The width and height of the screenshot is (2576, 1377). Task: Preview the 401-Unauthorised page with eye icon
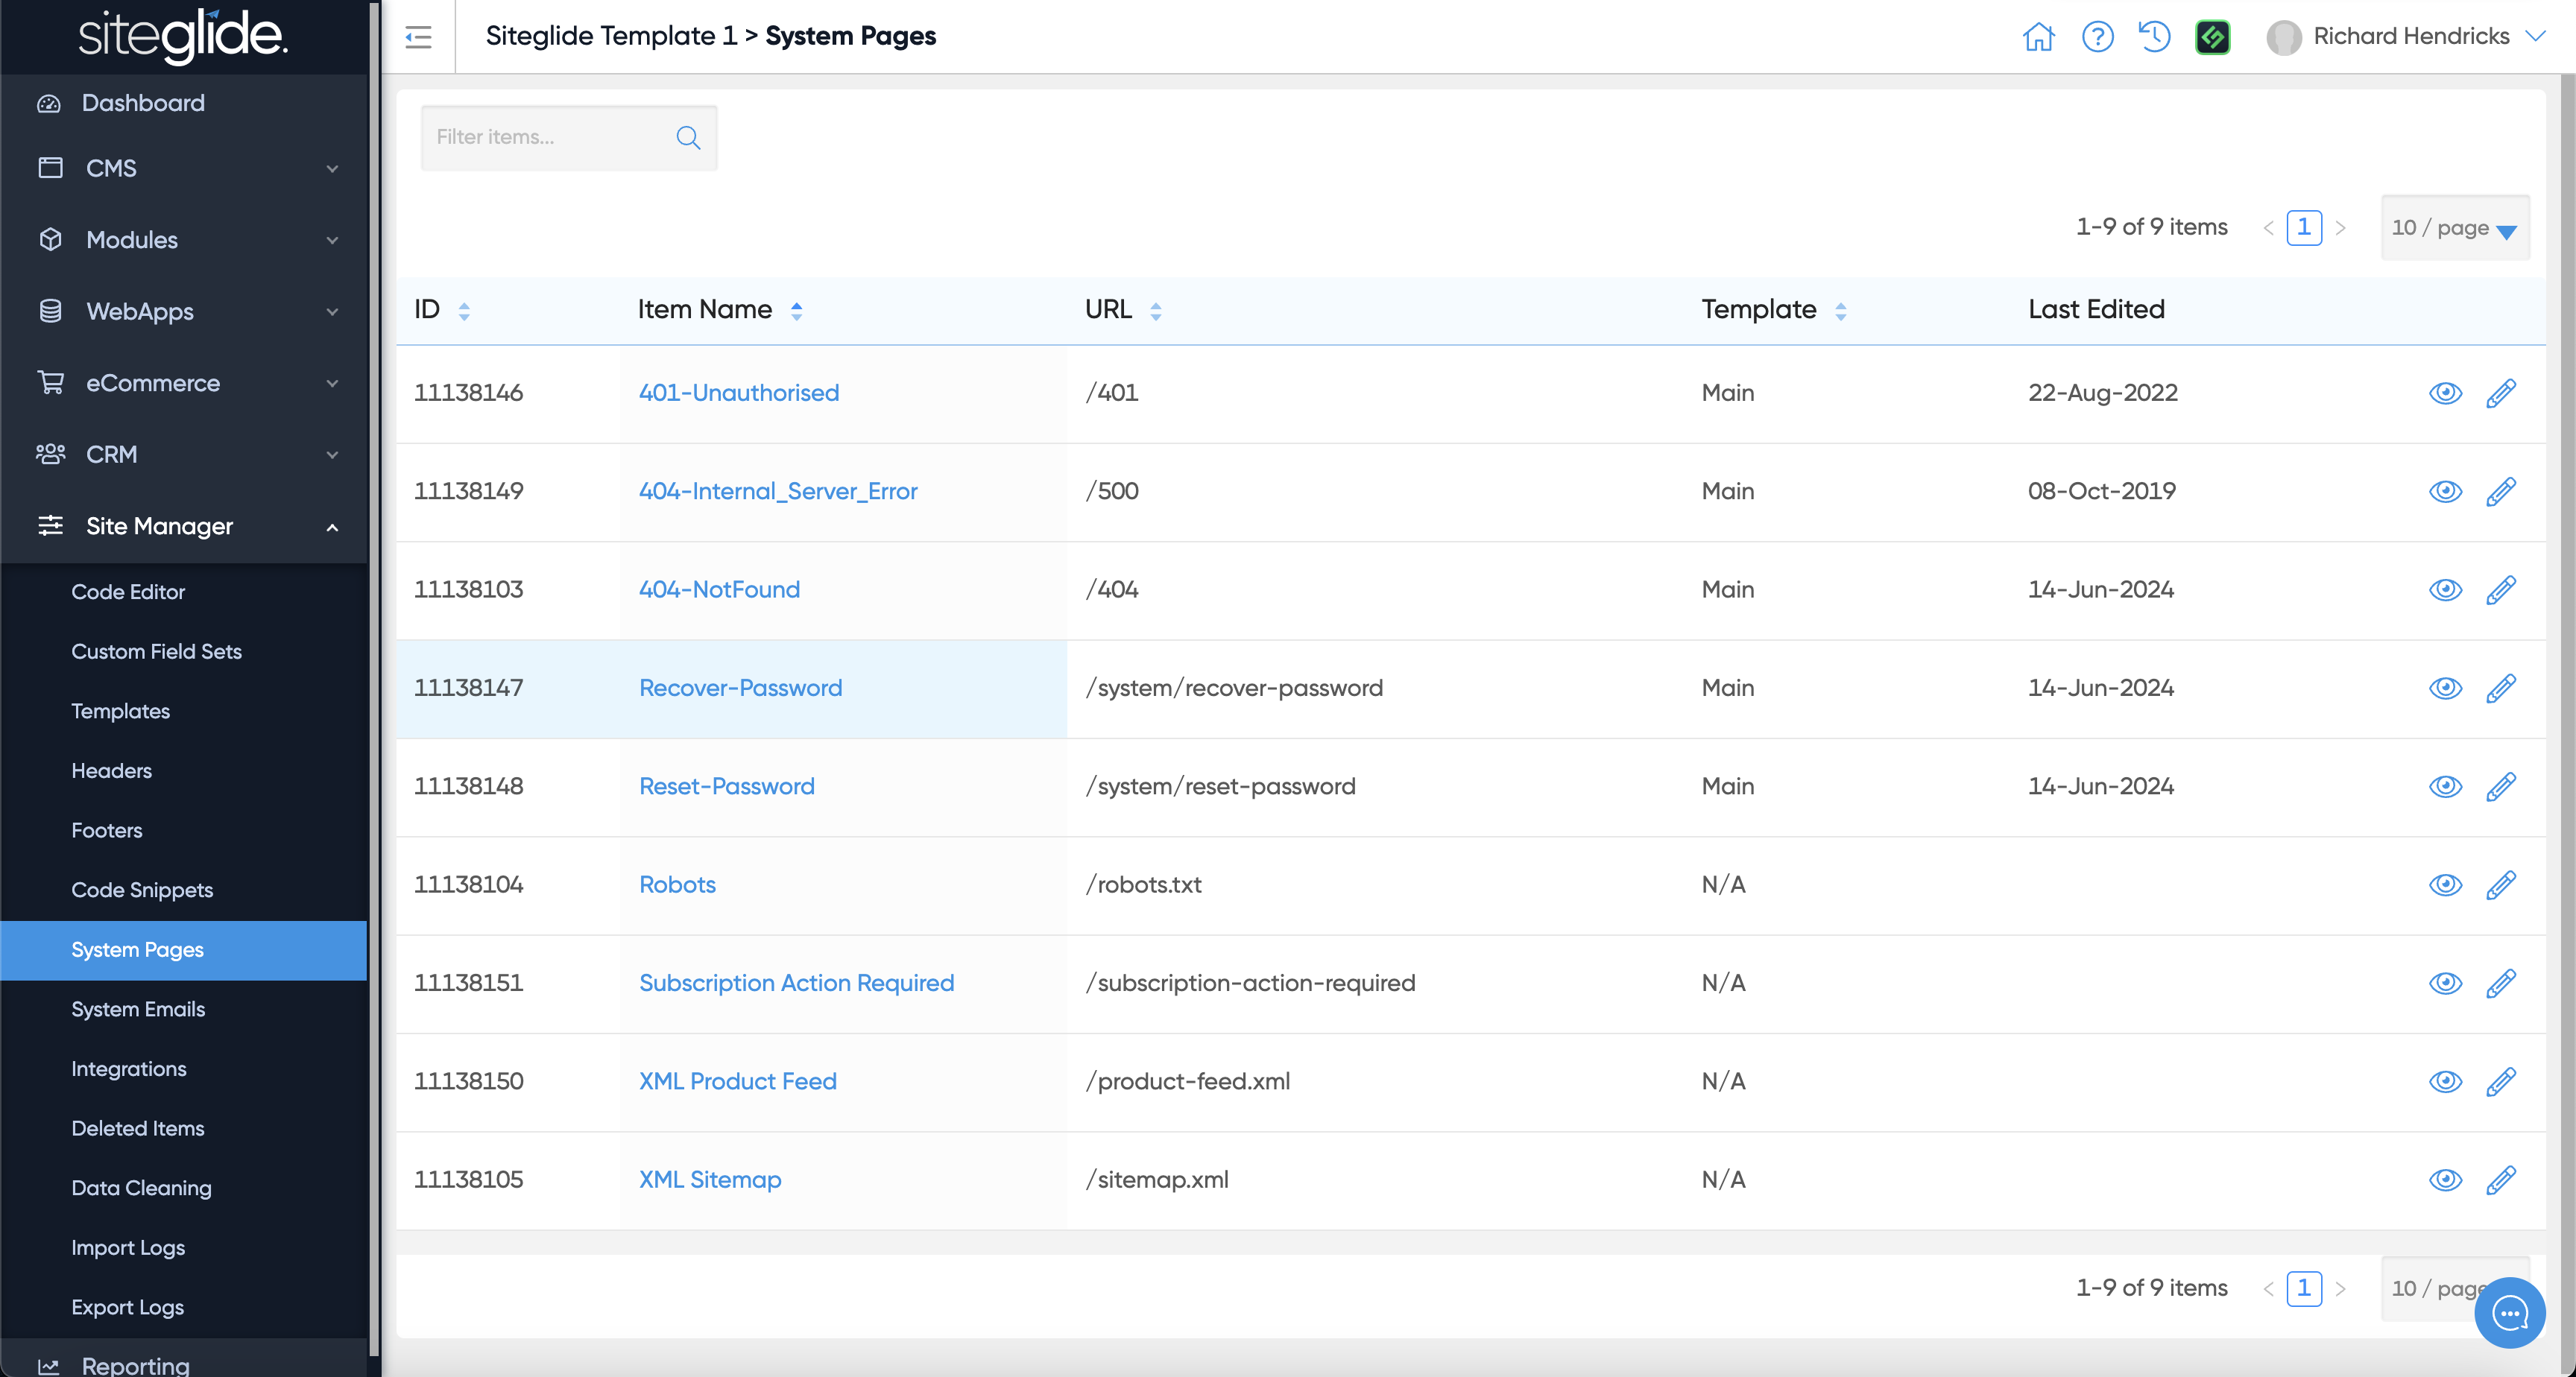tap(2445, 393)
